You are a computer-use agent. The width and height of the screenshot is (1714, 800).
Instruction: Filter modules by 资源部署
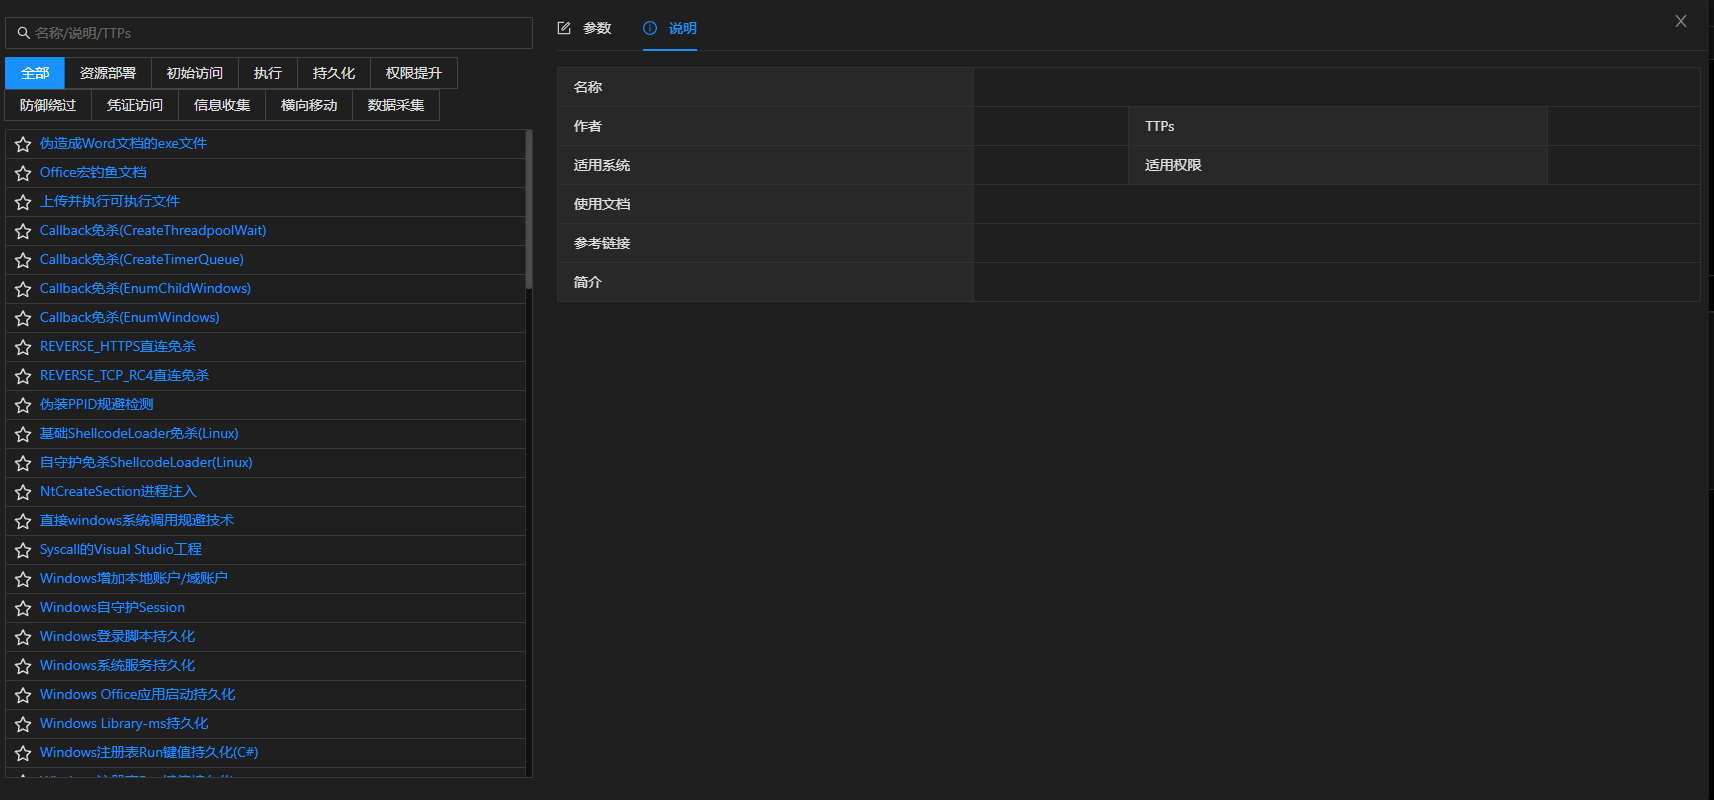(108, 73)
